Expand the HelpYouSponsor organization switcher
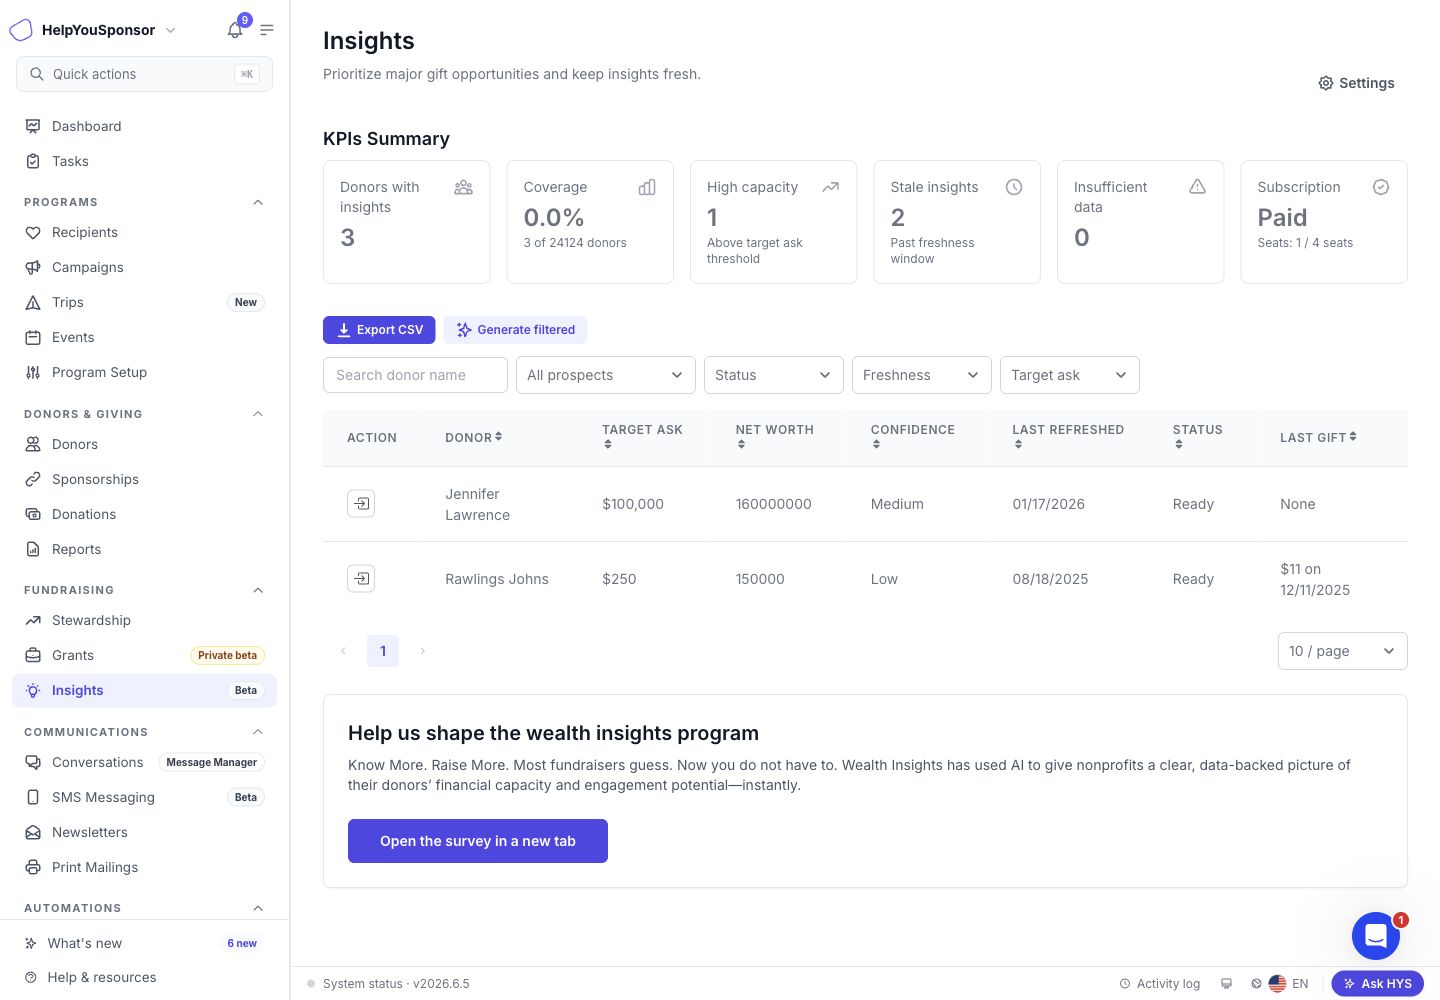The width and height of the screenshot is (1440, 1000). (170, 30)
